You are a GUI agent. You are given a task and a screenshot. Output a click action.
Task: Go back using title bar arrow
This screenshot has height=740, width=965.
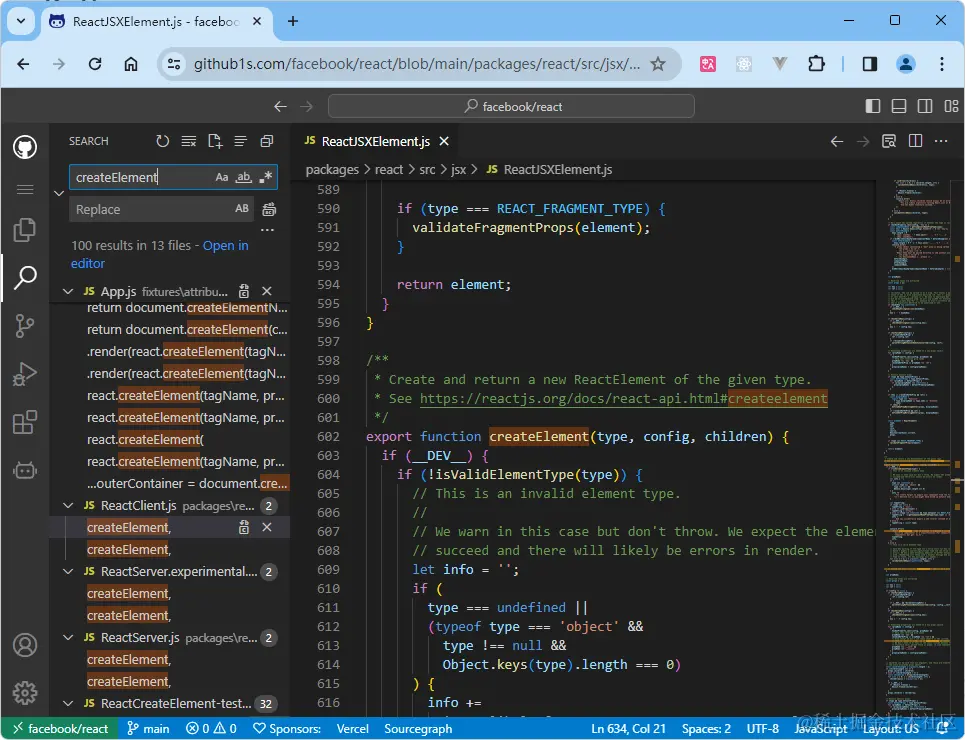[x=280, y=107]
